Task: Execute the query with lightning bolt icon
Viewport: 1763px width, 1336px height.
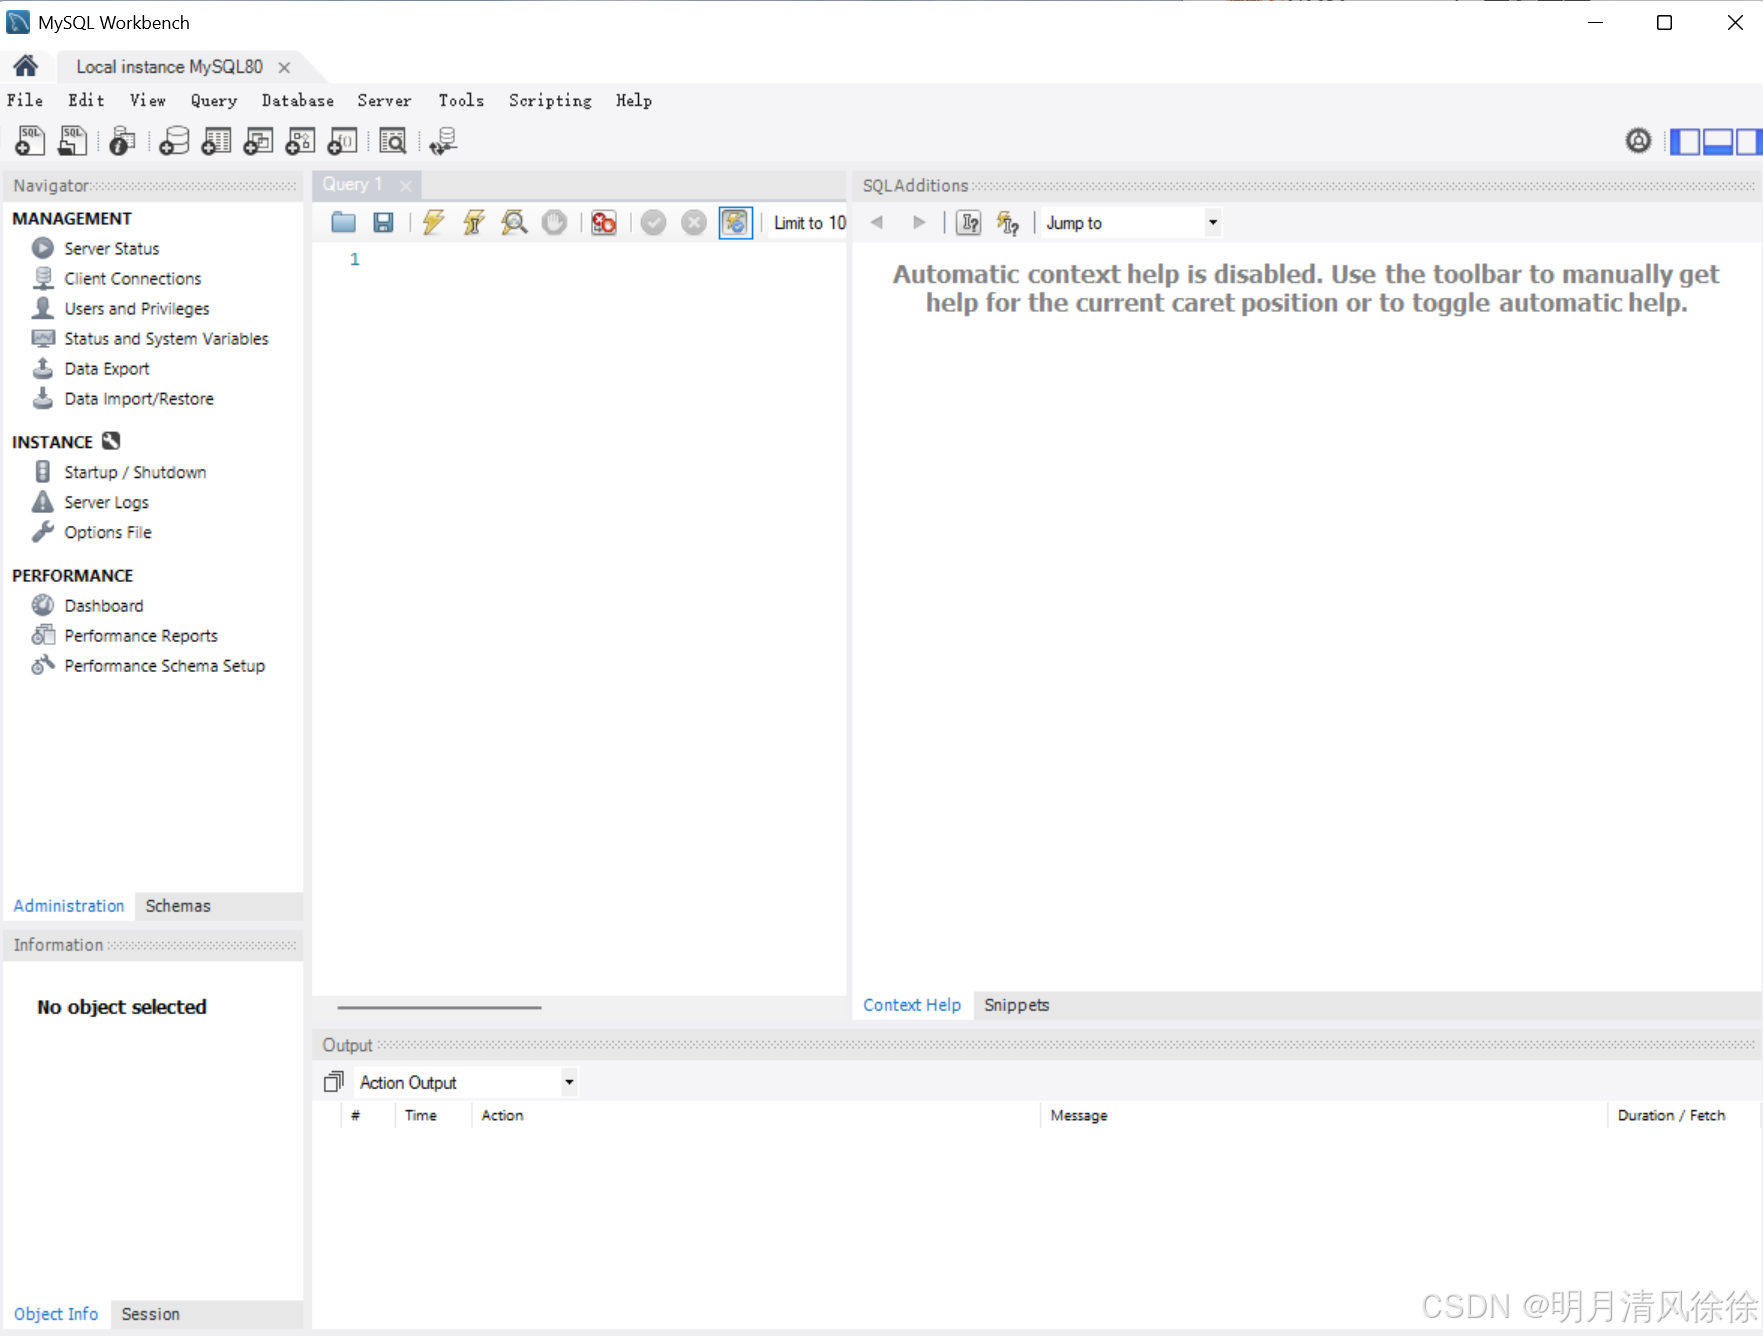Action: 433,222
